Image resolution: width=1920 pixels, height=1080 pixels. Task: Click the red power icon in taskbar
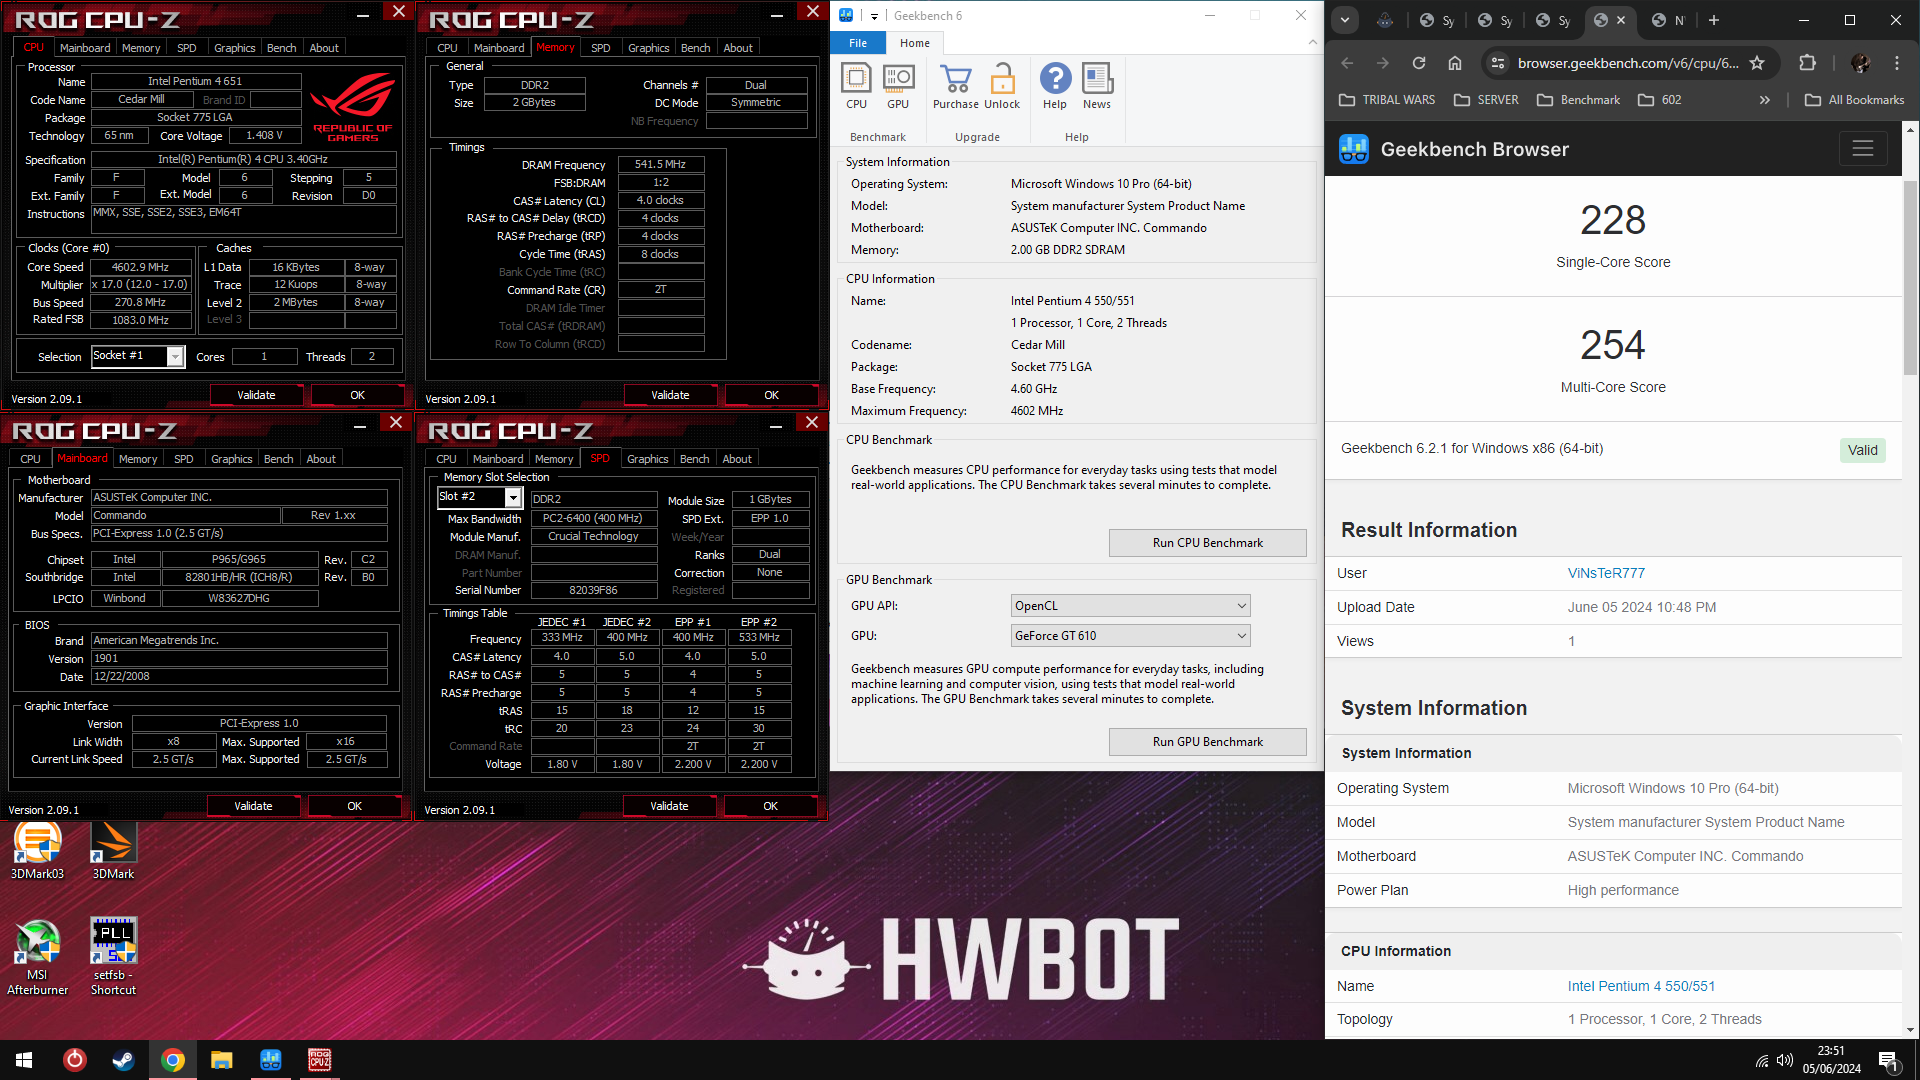(x=74, y=1060)
